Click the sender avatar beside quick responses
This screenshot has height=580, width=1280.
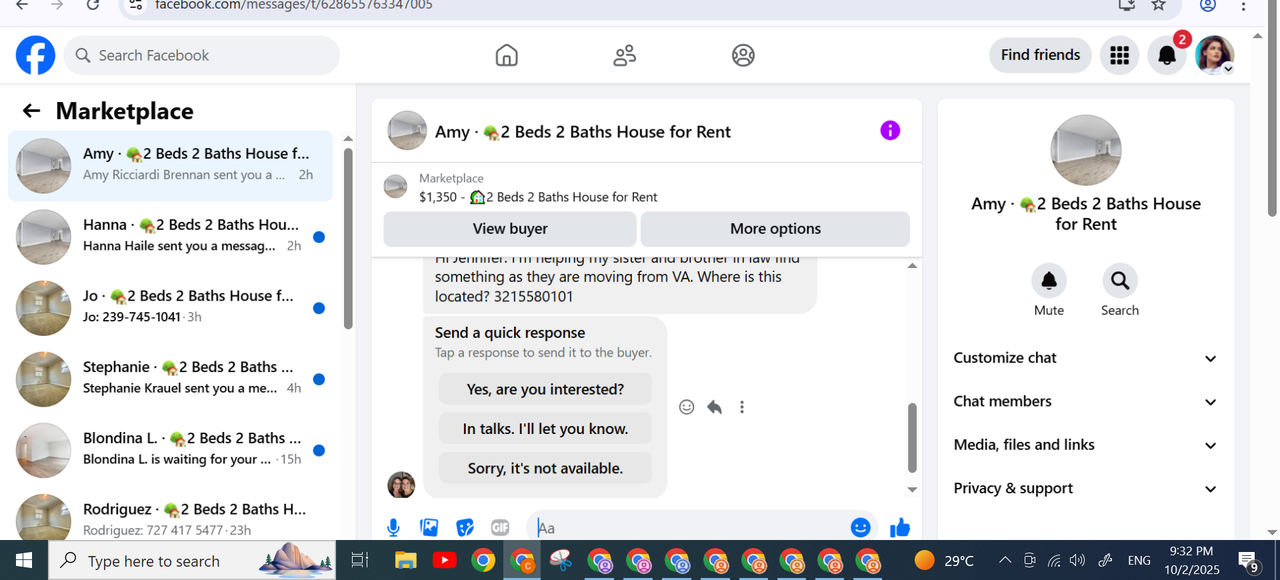click(401, 485)
